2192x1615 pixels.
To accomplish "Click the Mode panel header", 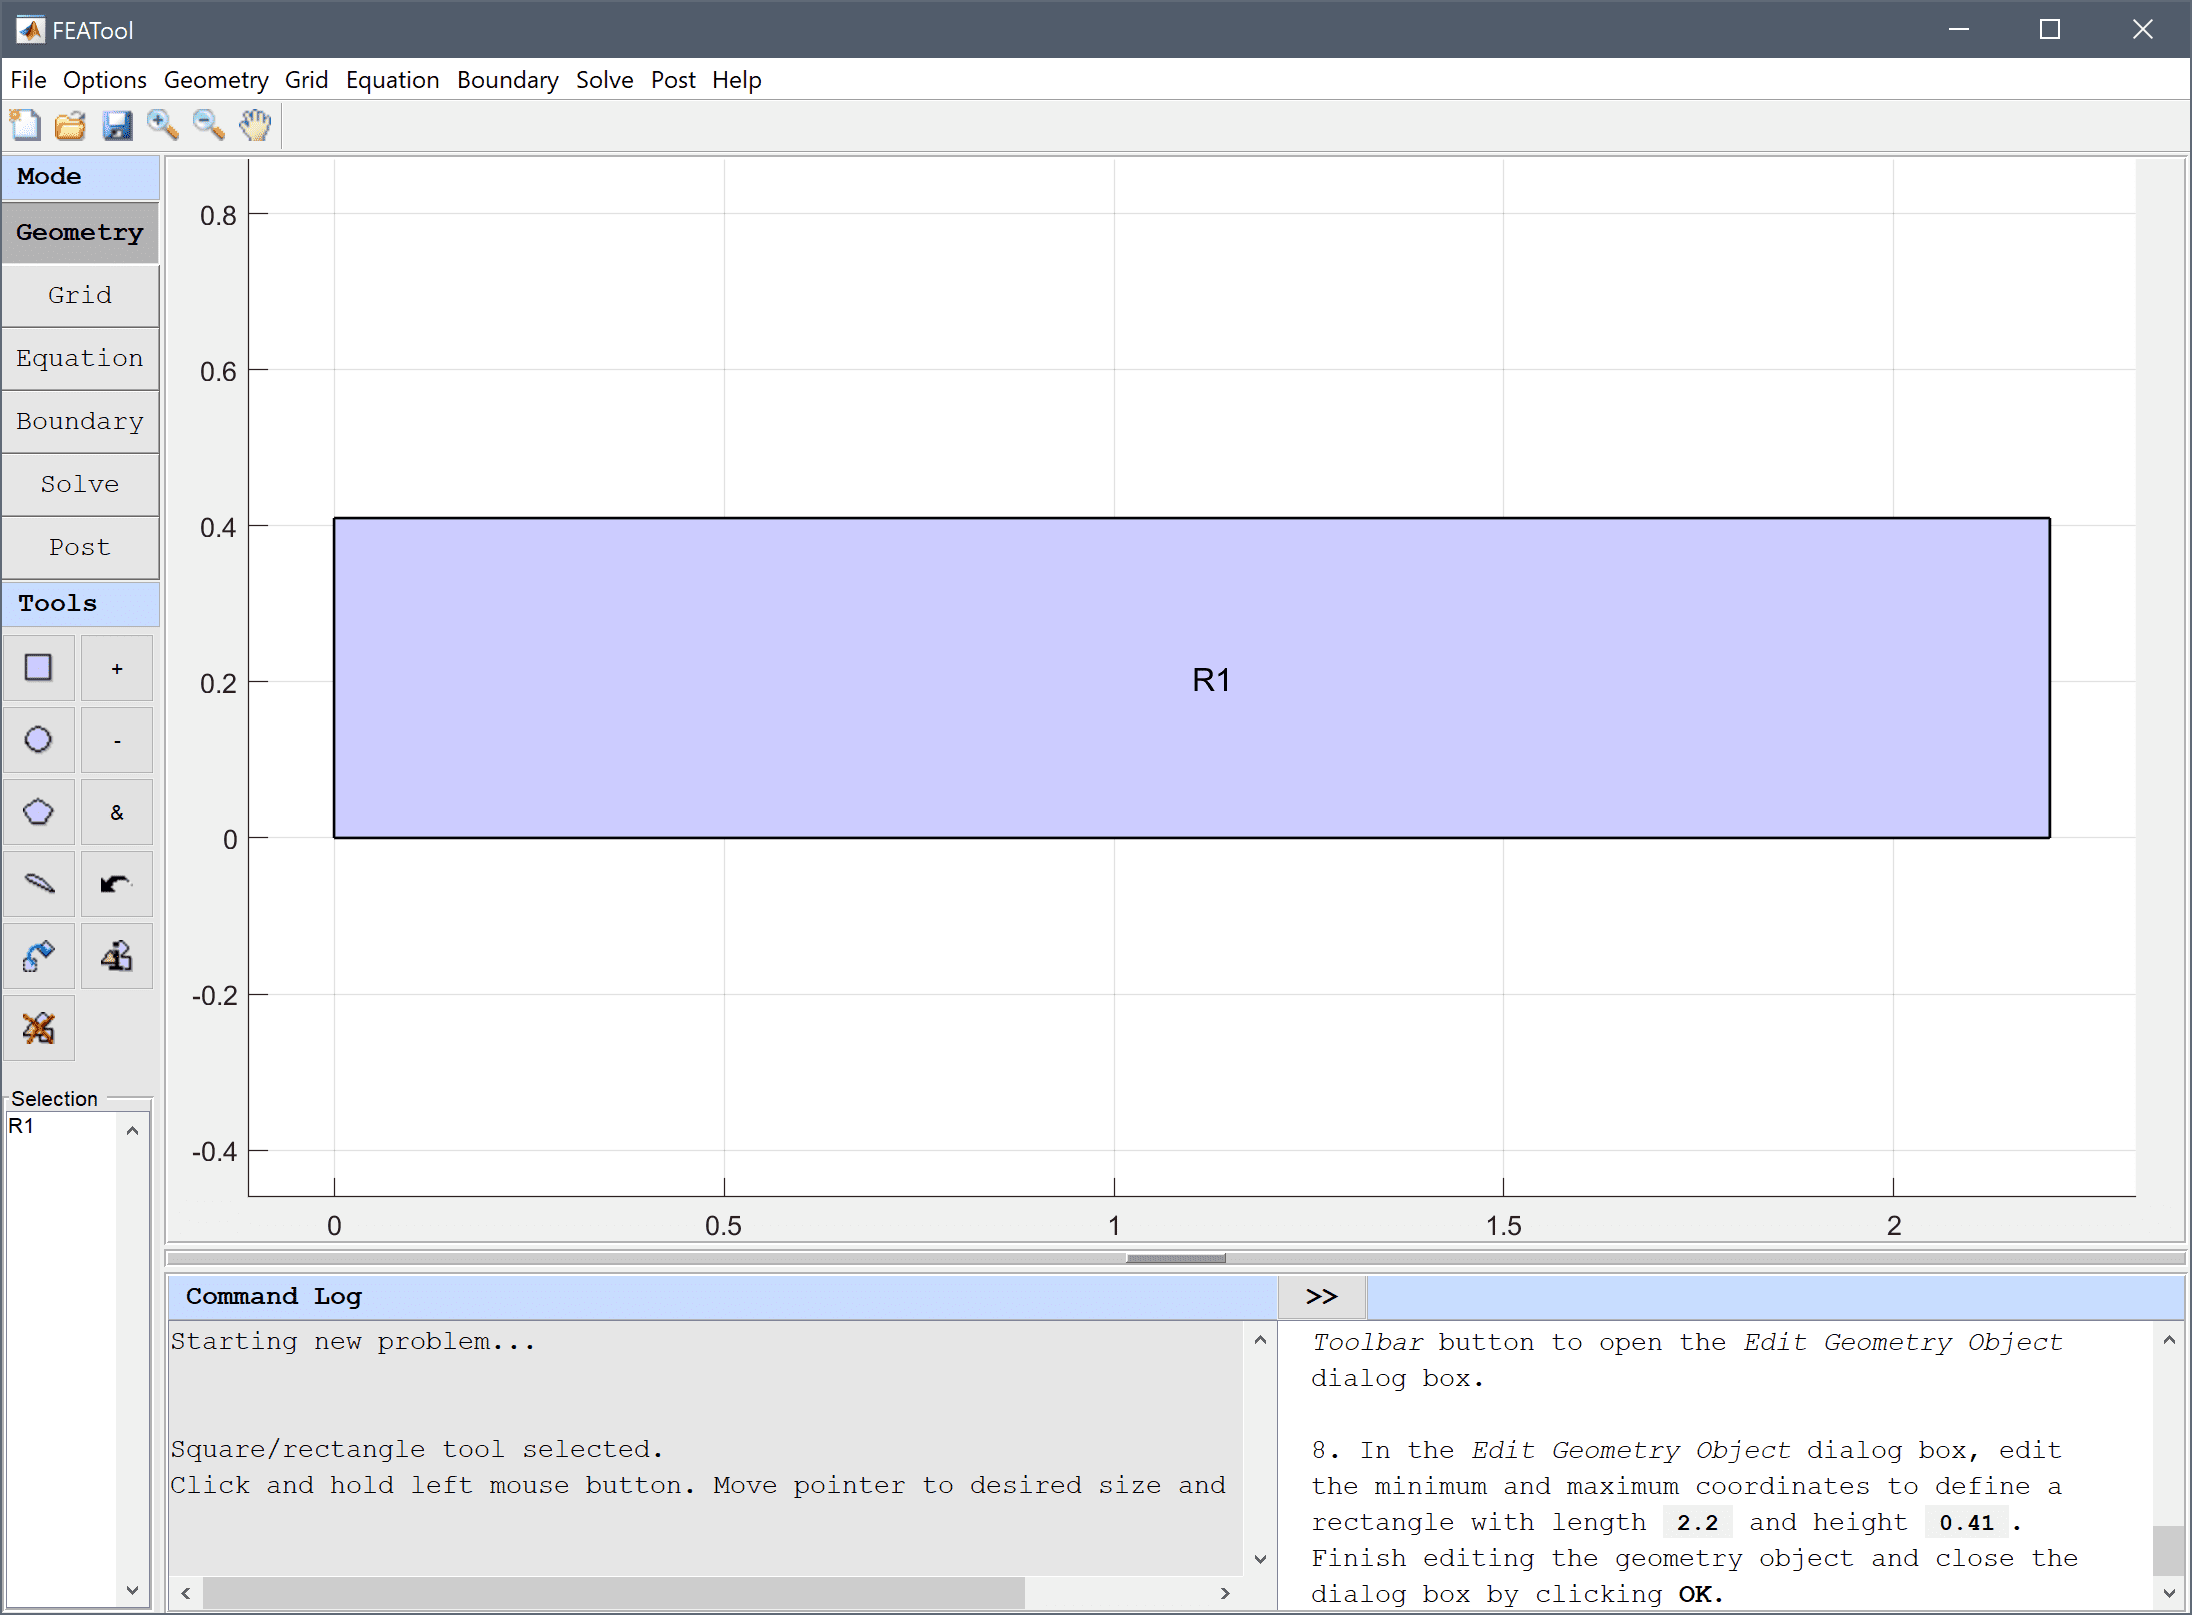I will [80, 177].
